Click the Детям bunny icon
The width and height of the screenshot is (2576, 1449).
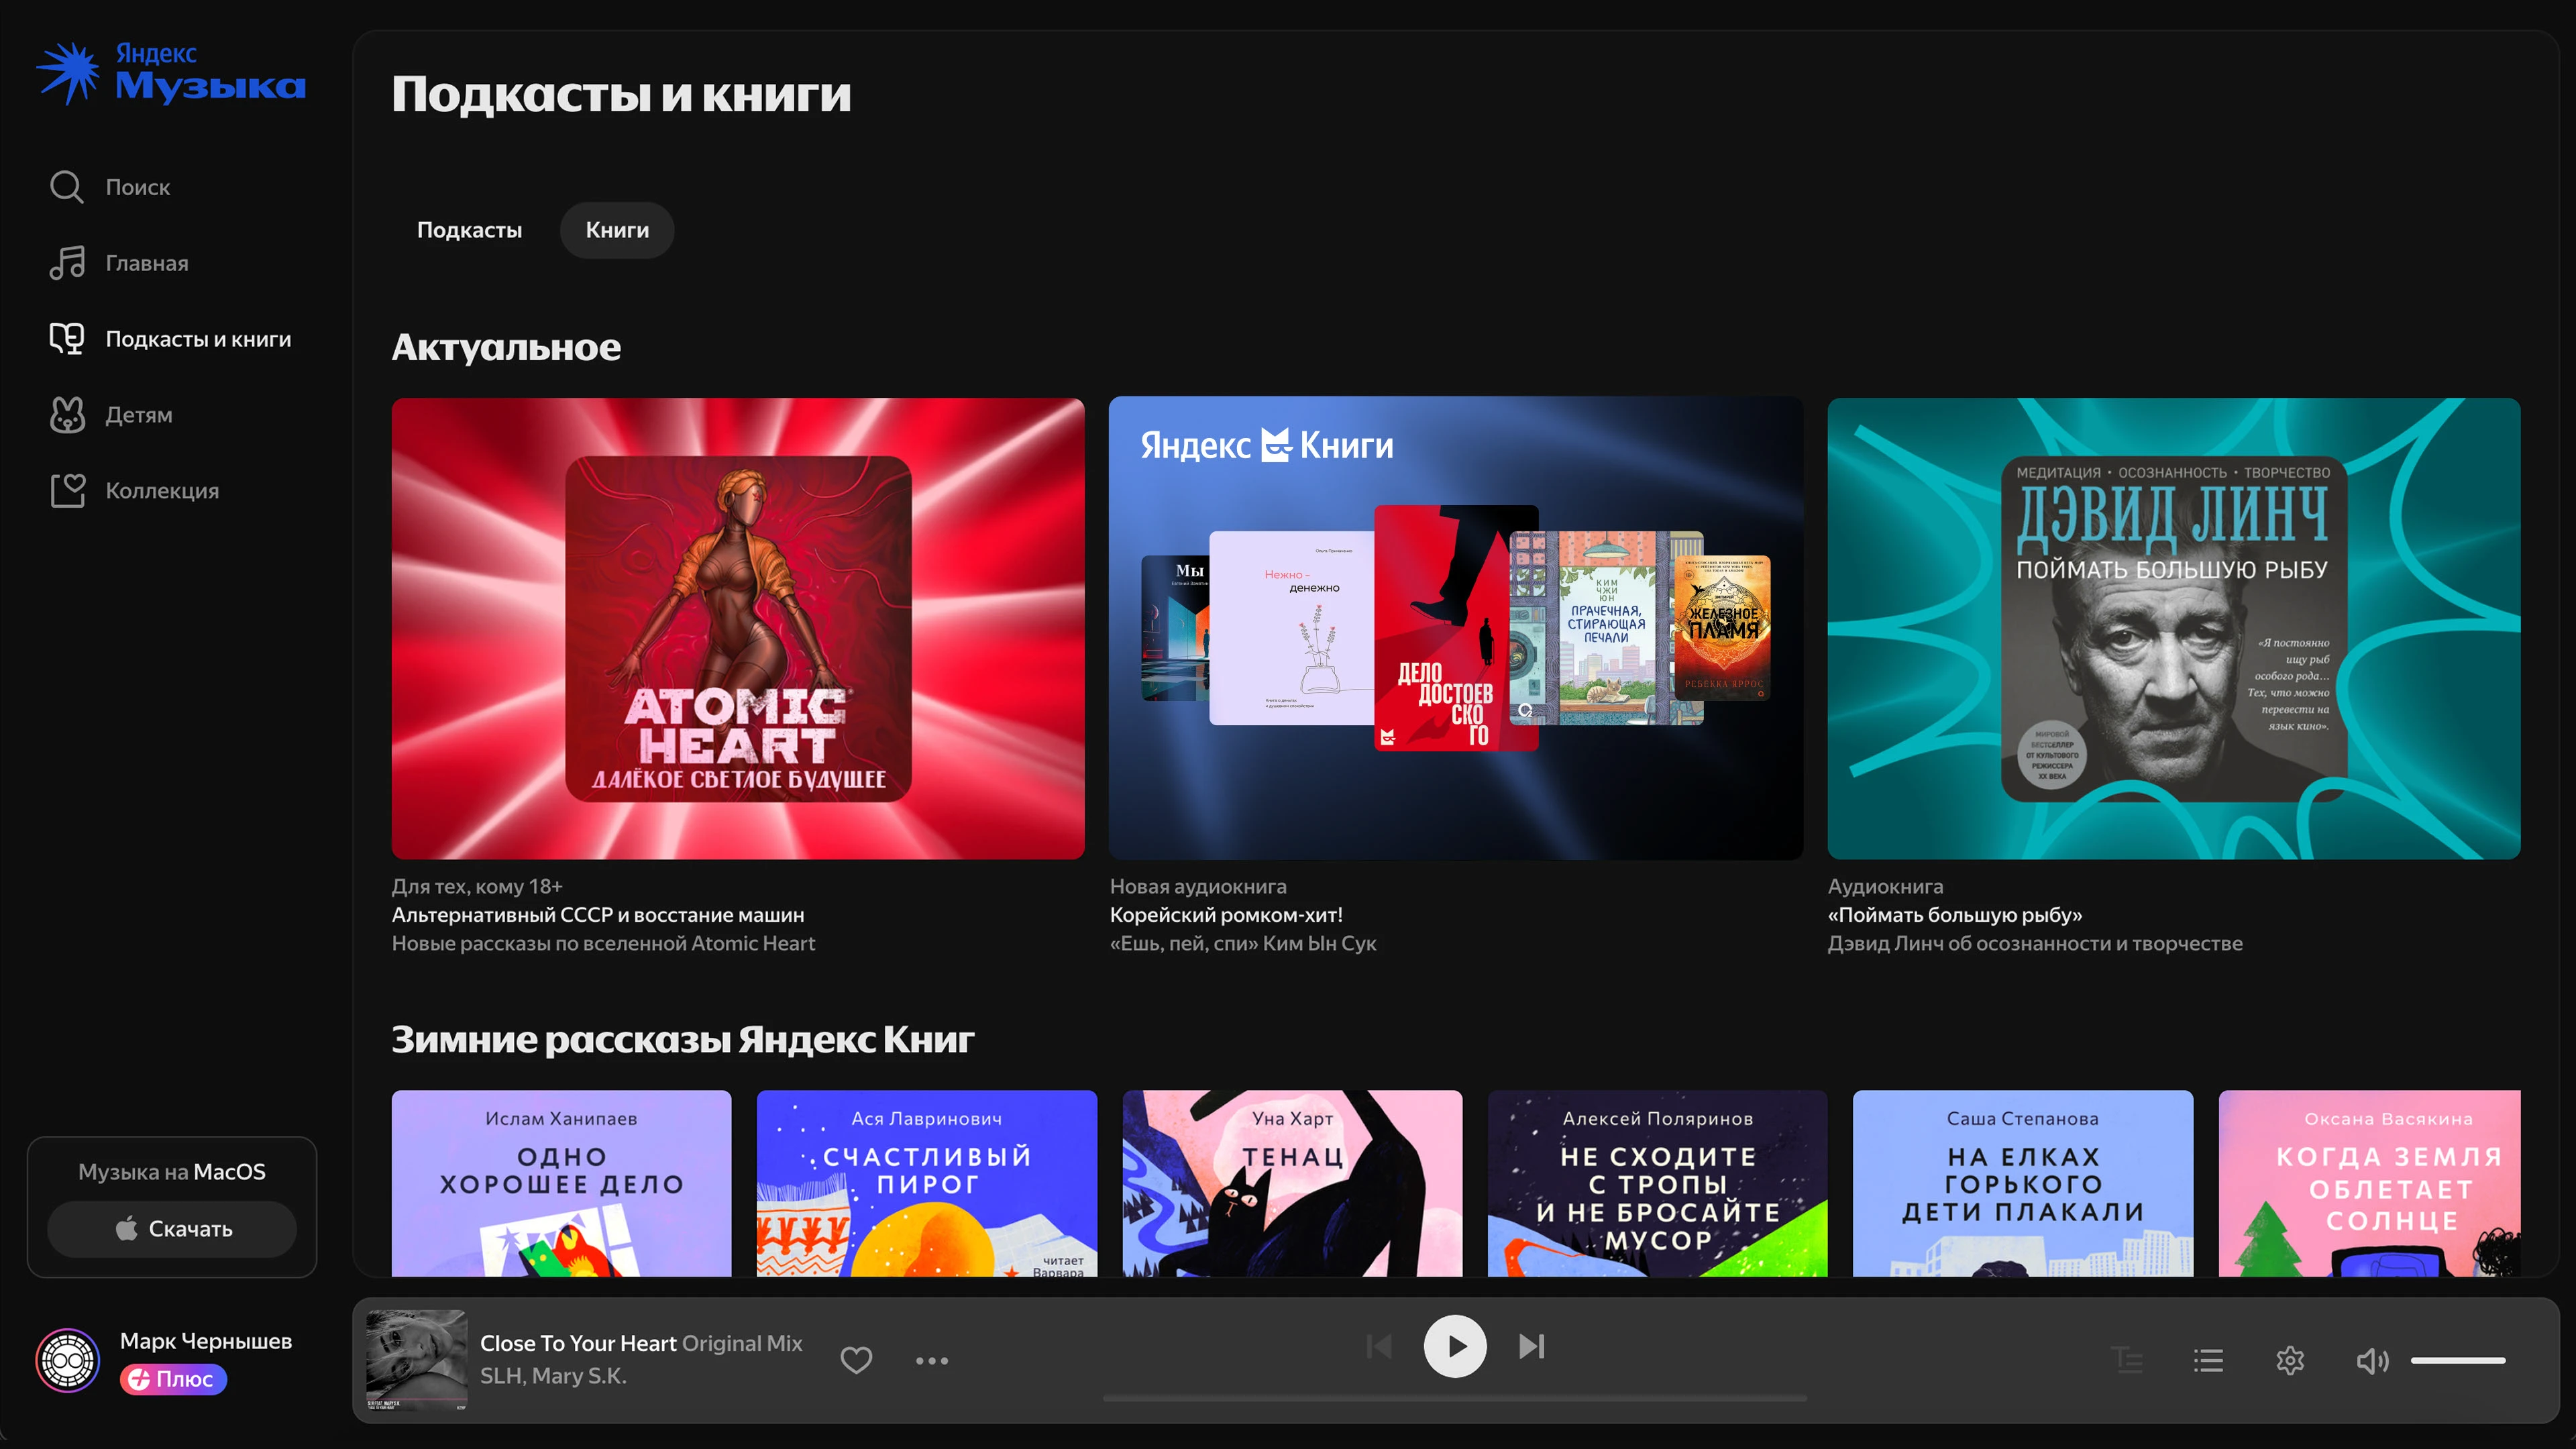tap(67, 415)
